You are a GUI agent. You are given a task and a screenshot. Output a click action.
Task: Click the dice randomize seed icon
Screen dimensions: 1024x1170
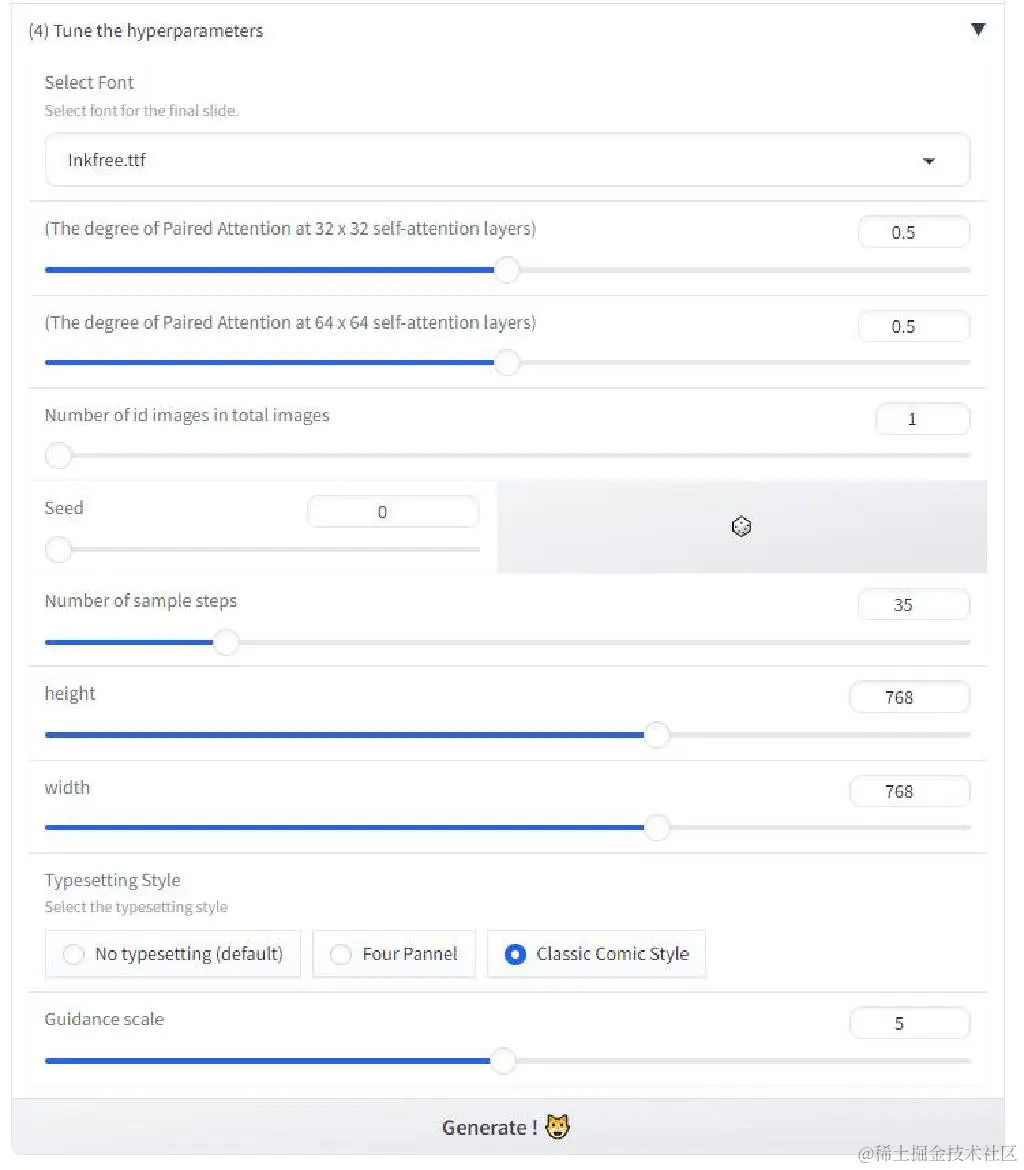[x=741, y=527]
